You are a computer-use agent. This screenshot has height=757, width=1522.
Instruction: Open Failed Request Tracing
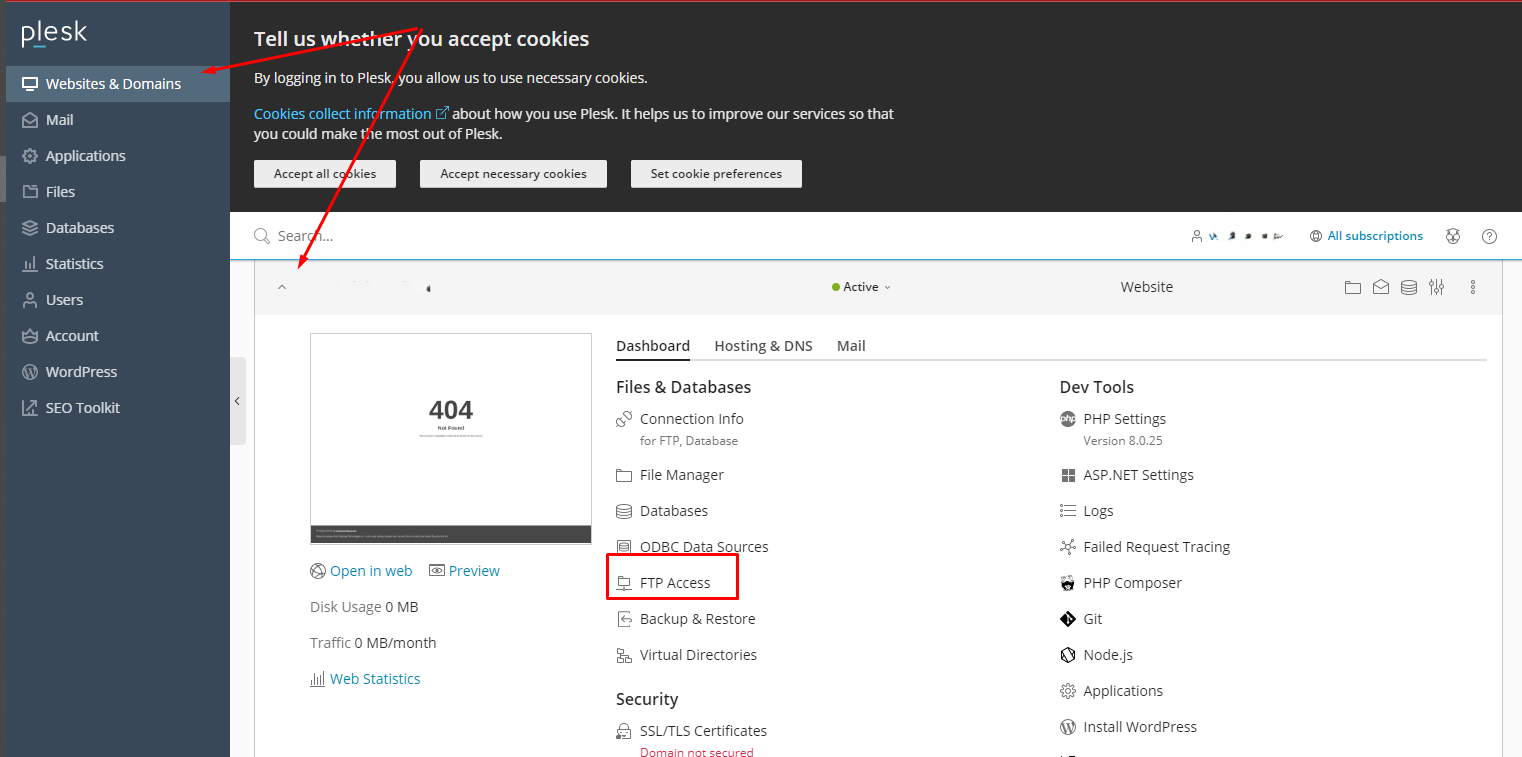pyautogui.click(x=1156, y=547)
